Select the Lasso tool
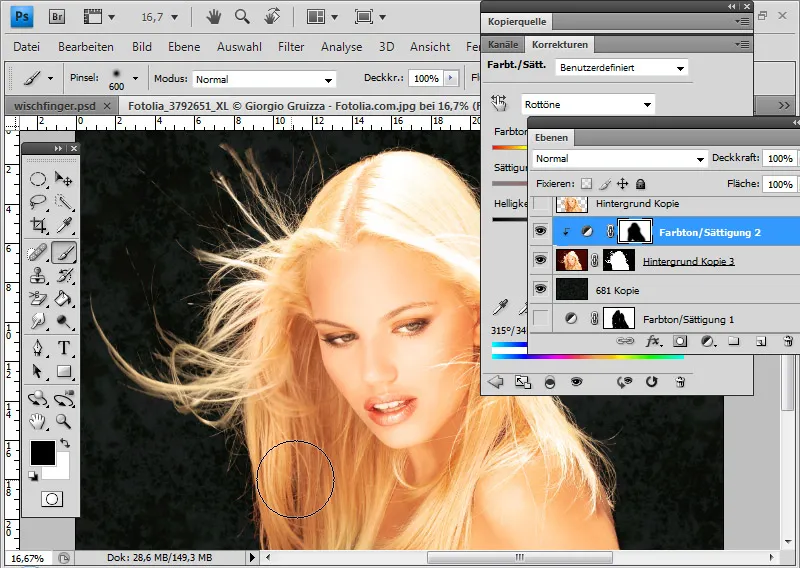This screenshot has height=568, width=800. pyautogui.click(x=38, y=202)
